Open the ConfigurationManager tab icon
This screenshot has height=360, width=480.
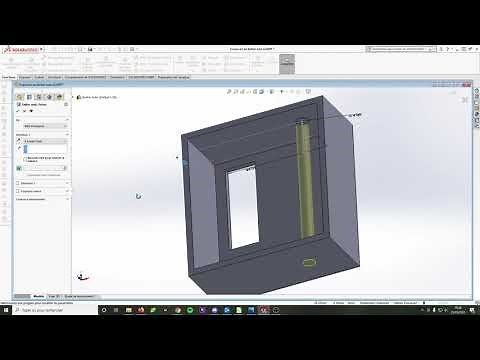(x=39, y=97)
